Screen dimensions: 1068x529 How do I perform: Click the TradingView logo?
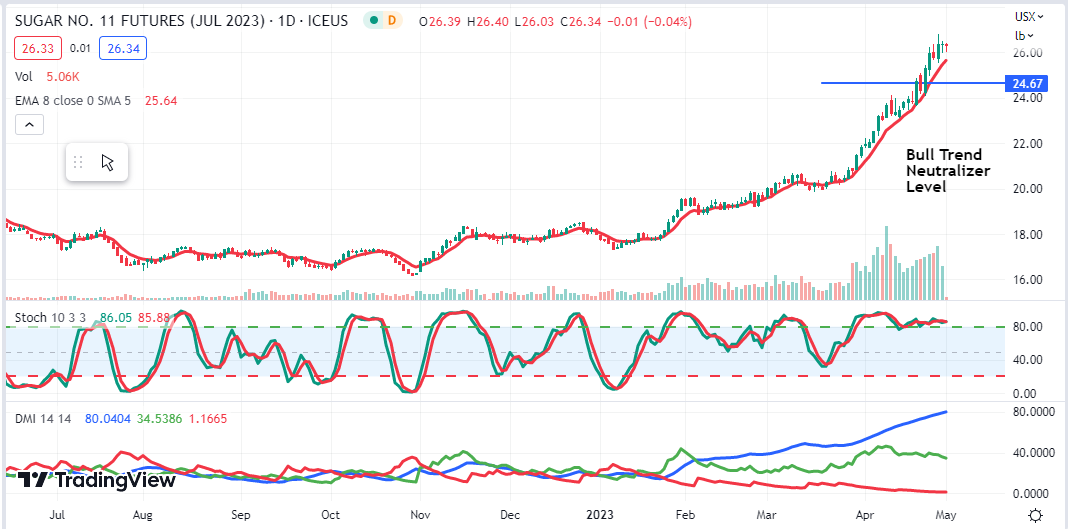coord(97,479)
